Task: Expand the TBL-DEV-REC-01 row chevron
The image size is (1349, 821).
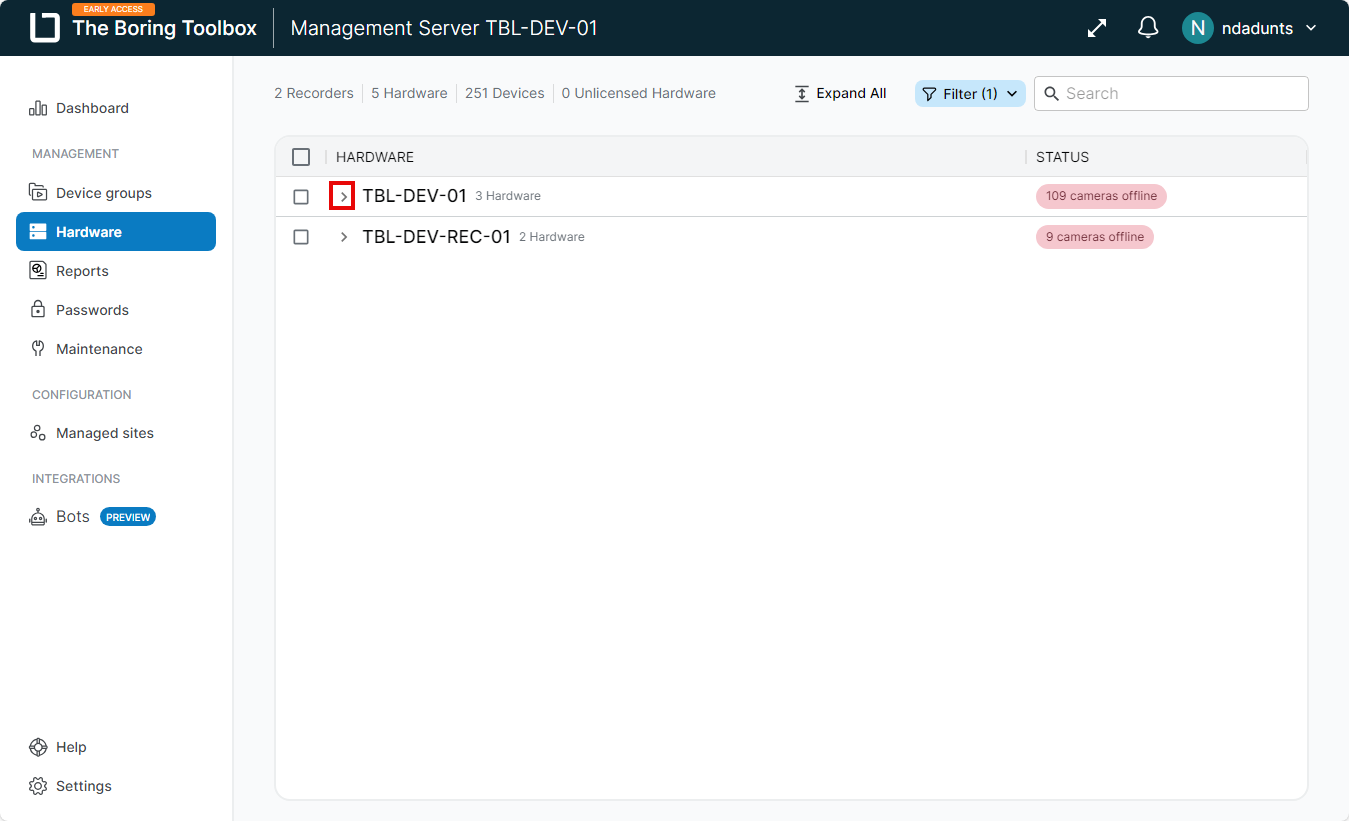Action: (x=343, y=237)
